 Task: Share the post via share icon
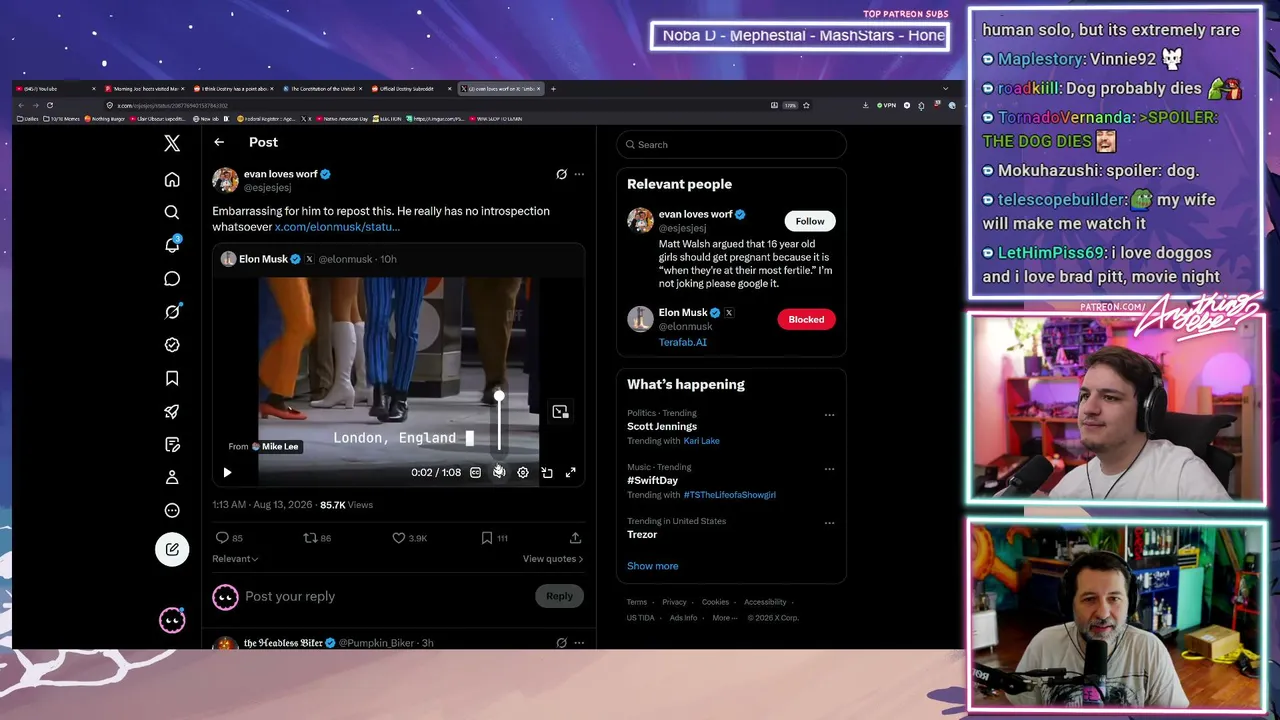click(x=575, y=538)
